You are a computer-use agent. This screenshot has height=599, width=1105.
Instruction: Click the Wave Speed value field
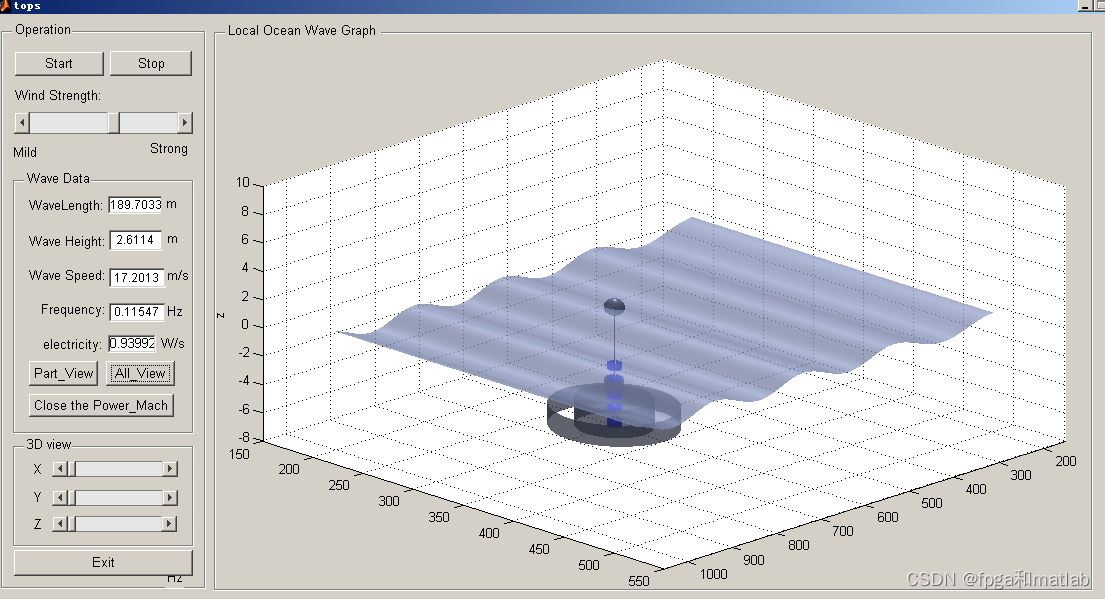(x=137, y=277)
